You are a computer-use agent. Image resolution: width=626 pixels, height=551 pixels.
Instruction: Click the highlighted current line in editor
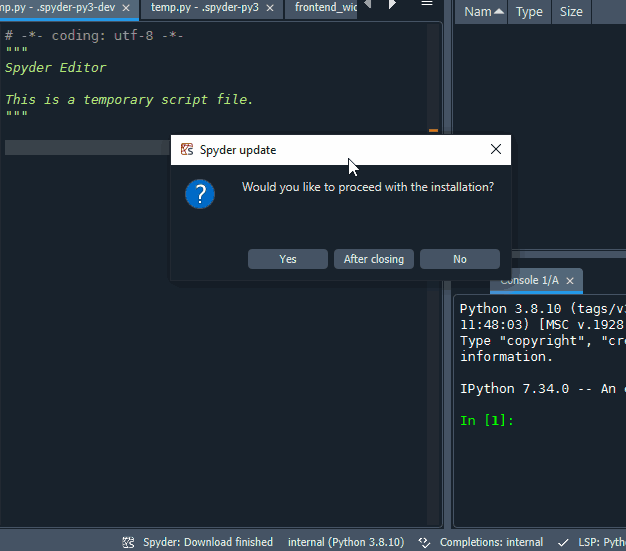(x=88, y=147)
